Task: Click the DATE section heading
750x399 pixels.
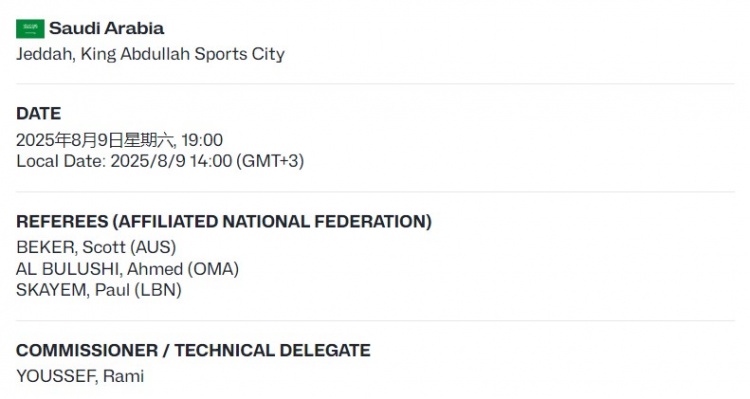Action: 39,113
